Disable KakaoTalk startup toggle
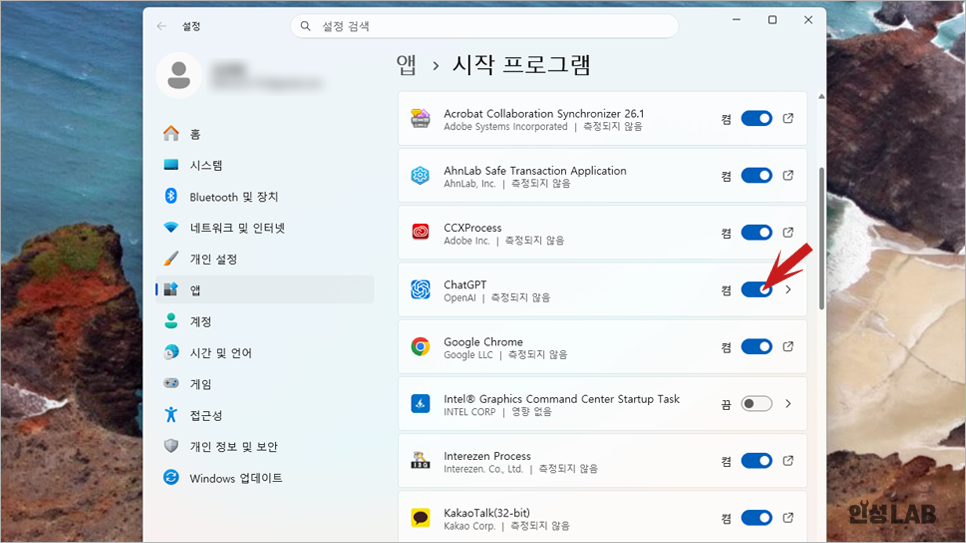Screen dimensions: 966x543 [x=757, y=518]
